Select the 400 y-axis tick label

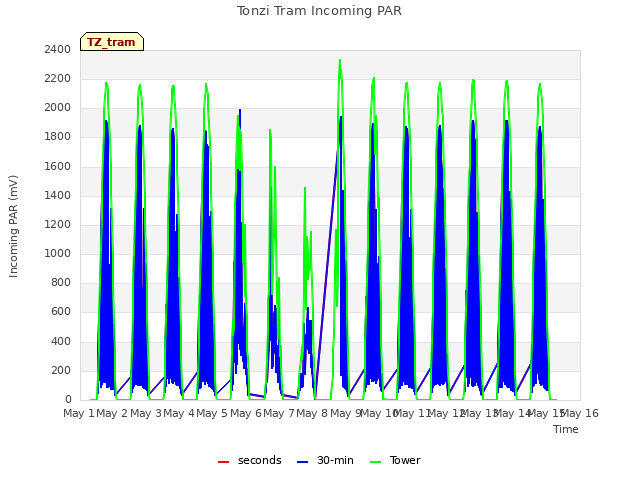coord(61,341)
